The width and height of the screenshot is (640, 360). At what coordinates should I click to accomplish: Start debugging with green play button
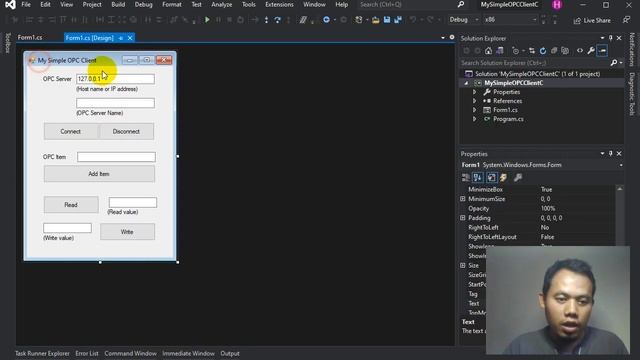pos(207,20)
